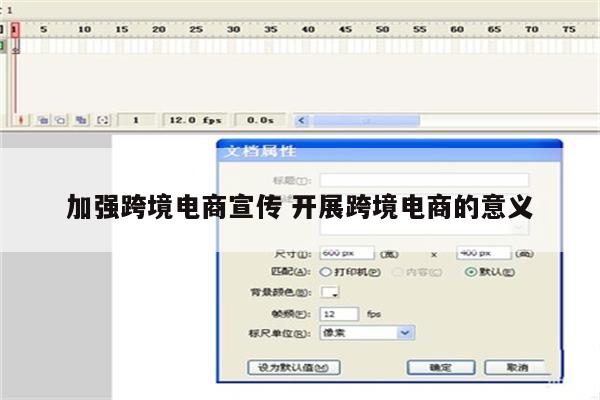Click the keyframe in layer frame 1
The height and width of the screenshot is (400, 600).
click(x=15, y=47)
